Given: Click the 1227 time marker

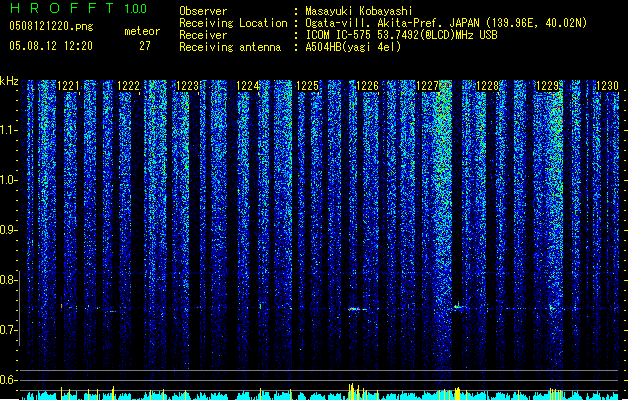Looking at the screenshot, I should [427, 86].
